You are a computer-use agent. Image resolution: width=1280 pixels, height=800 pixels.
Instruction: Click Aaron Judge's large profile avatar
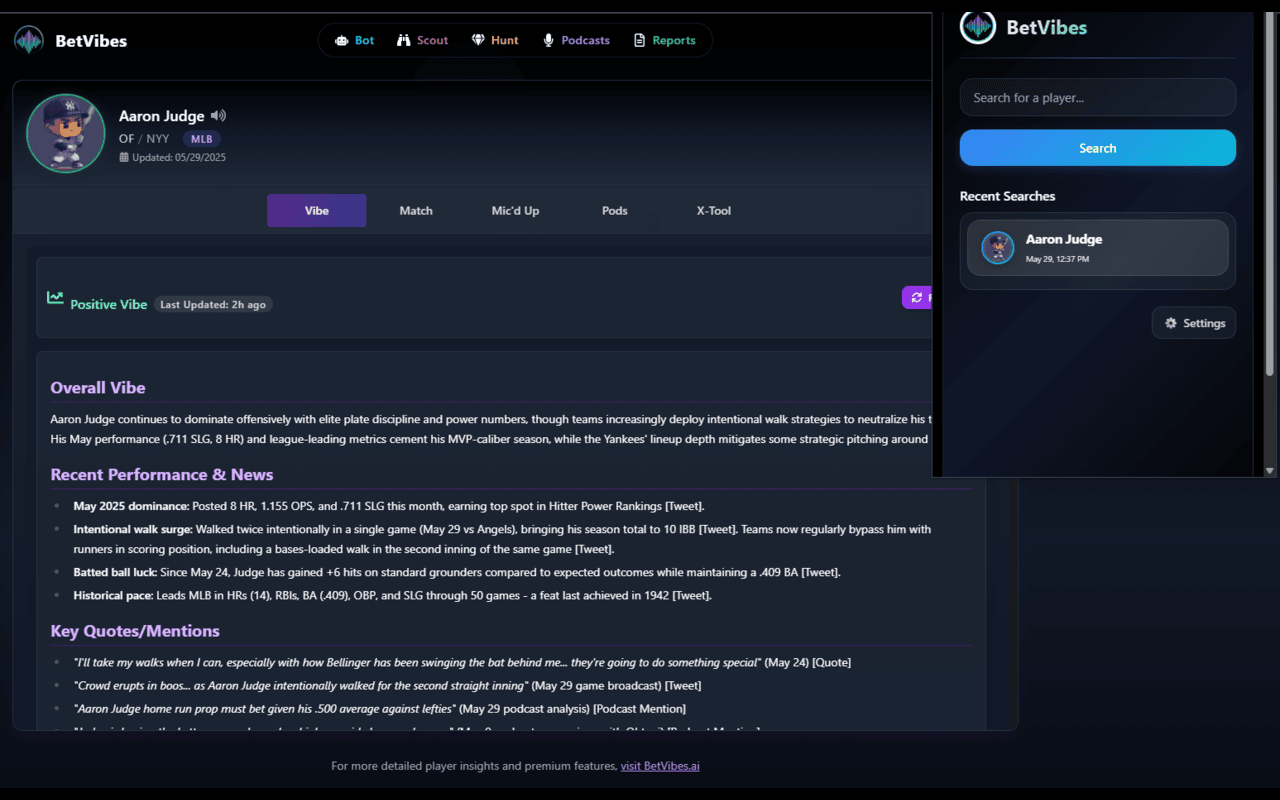point(66,133)
